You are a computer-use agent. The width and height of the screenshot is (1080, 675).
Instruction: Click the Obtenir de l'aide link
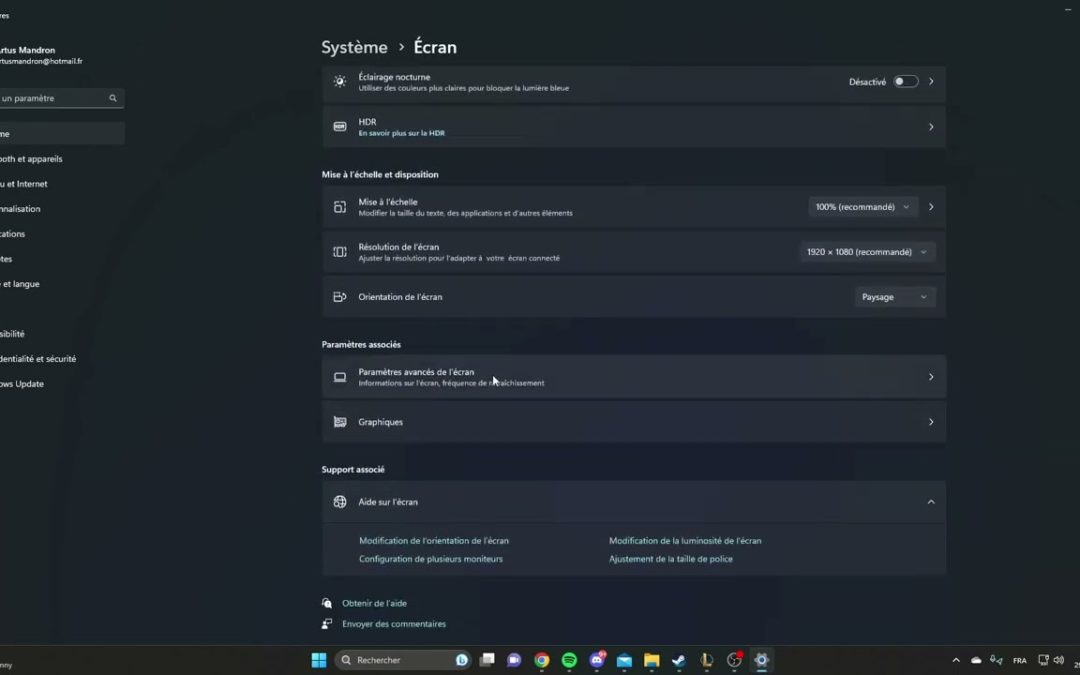(x=375, y=603)
